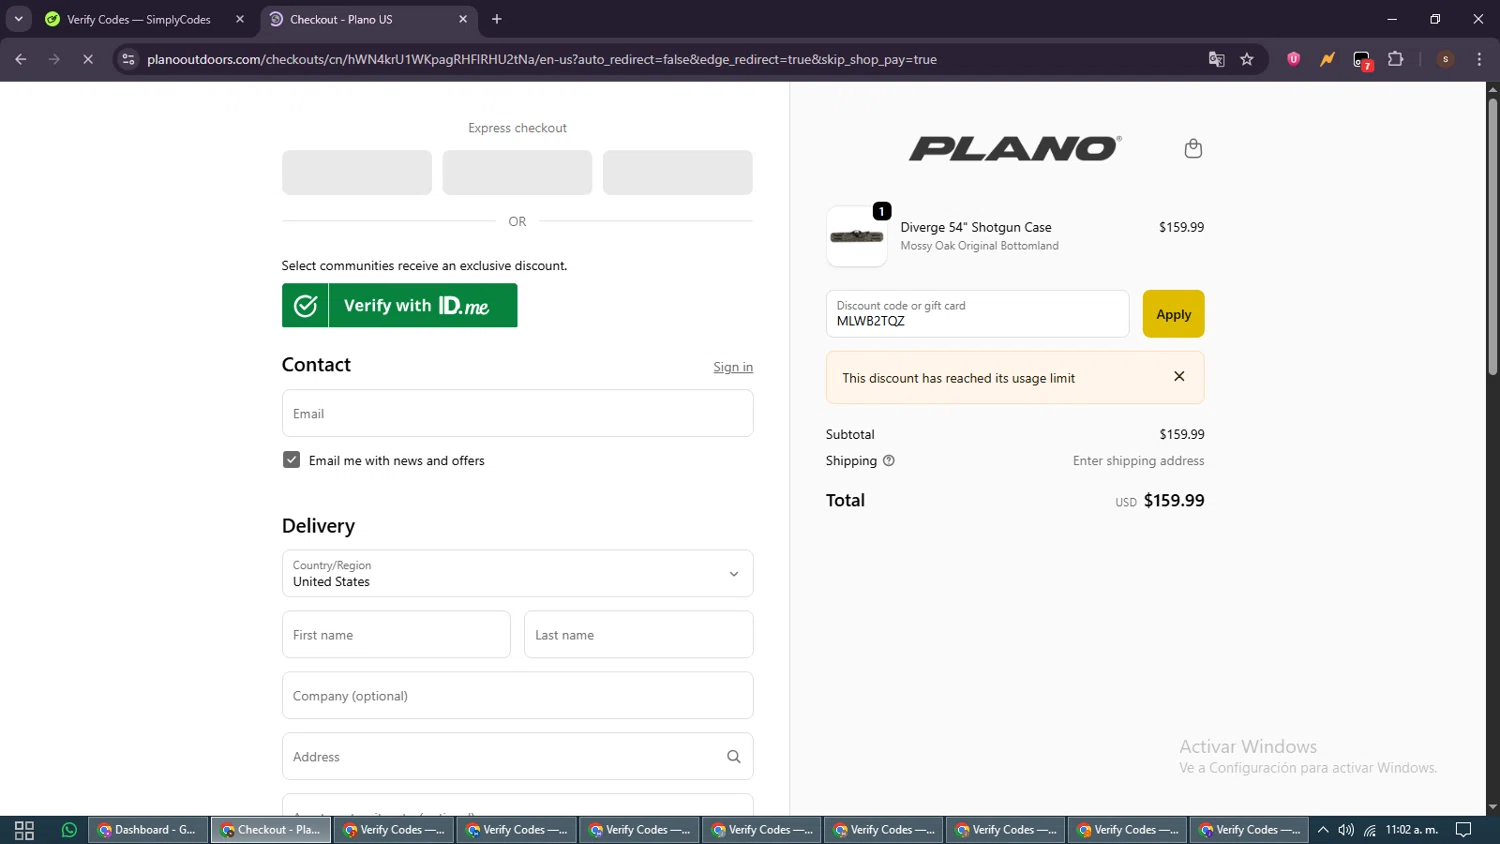Open the Windows notification center

(1464, 830)
